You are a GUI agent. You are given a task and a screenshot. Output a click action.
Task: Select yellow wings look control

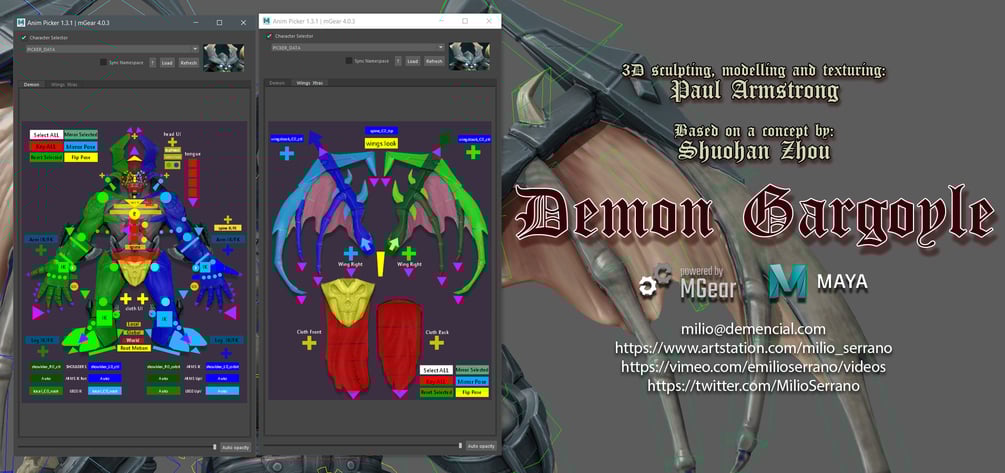tap(381, 144)
